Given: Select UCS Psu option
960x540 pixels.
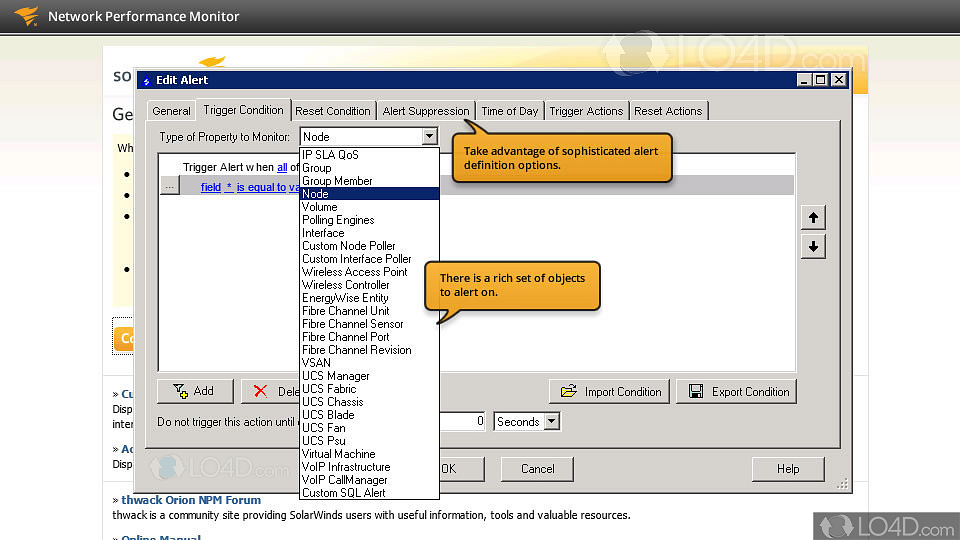Looking at the screenshot, I should tap(369, 441).
